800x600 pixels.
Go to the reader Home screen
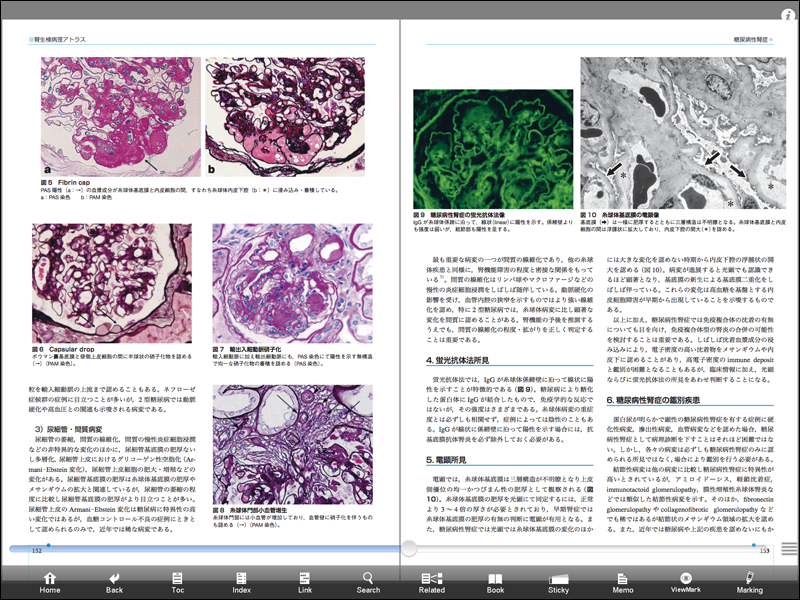(48, 580)
